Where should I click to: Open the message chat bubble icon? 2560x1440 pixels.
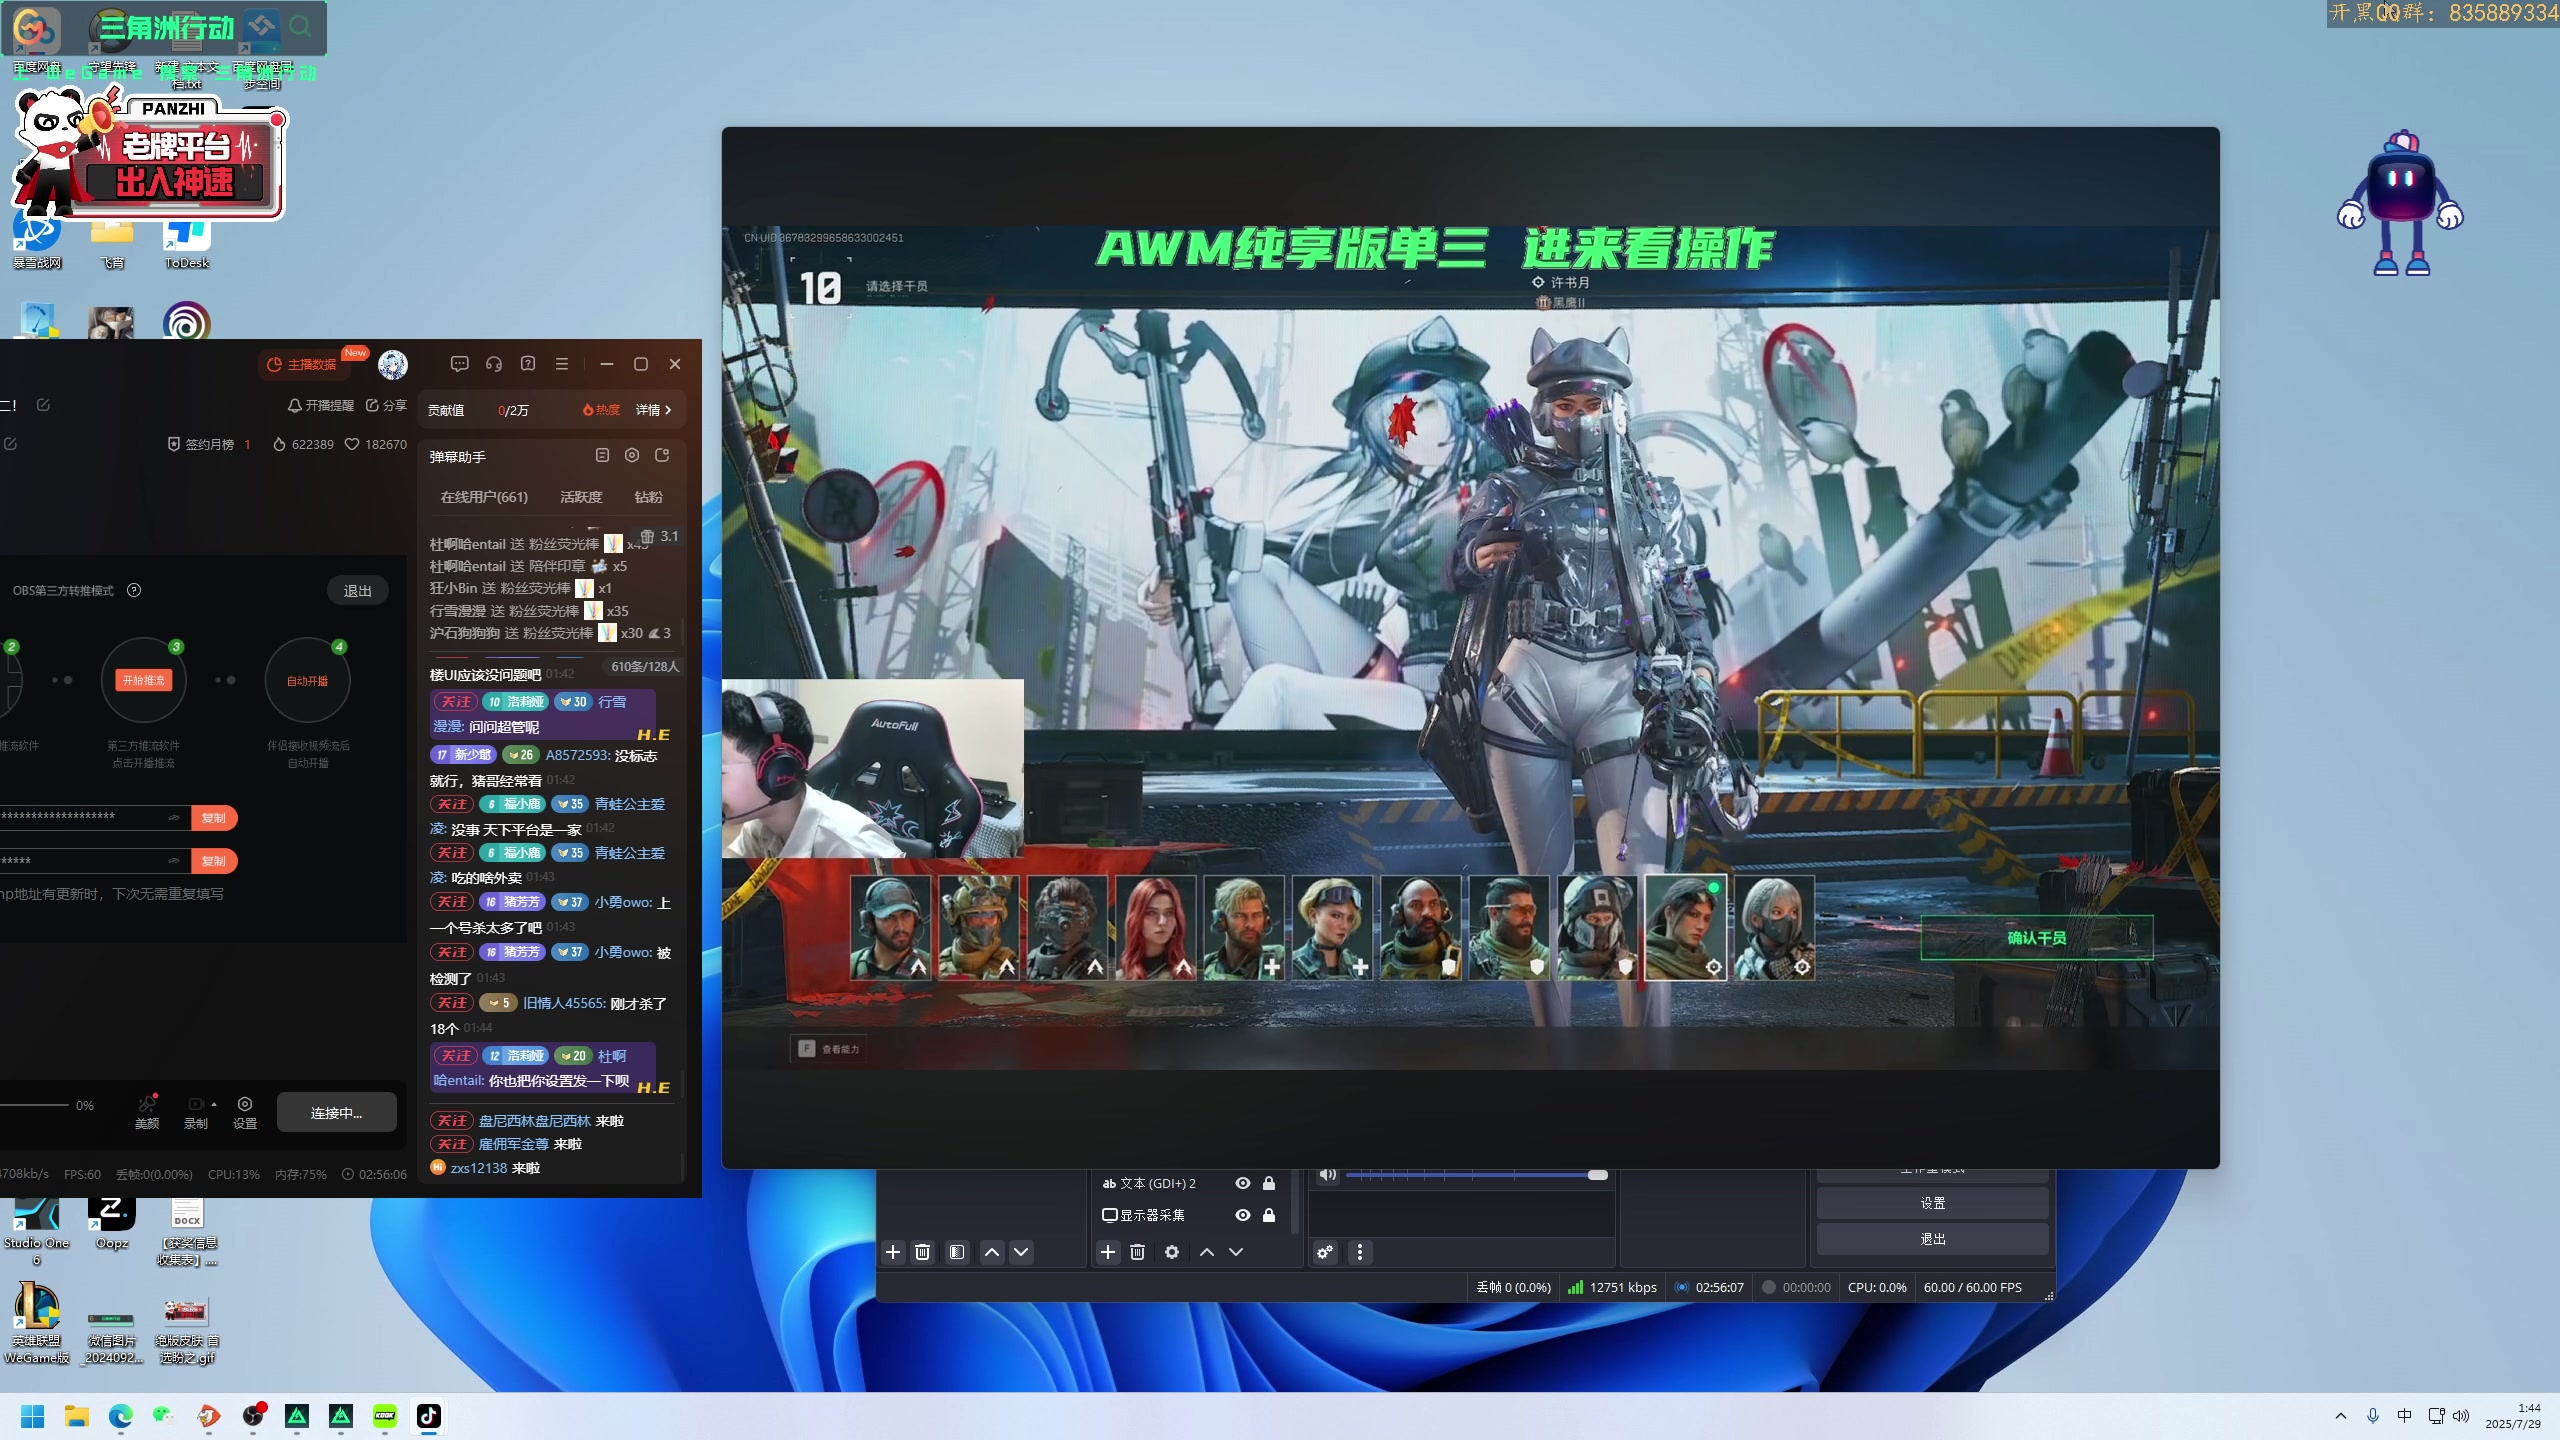click(x=459, y=364)
